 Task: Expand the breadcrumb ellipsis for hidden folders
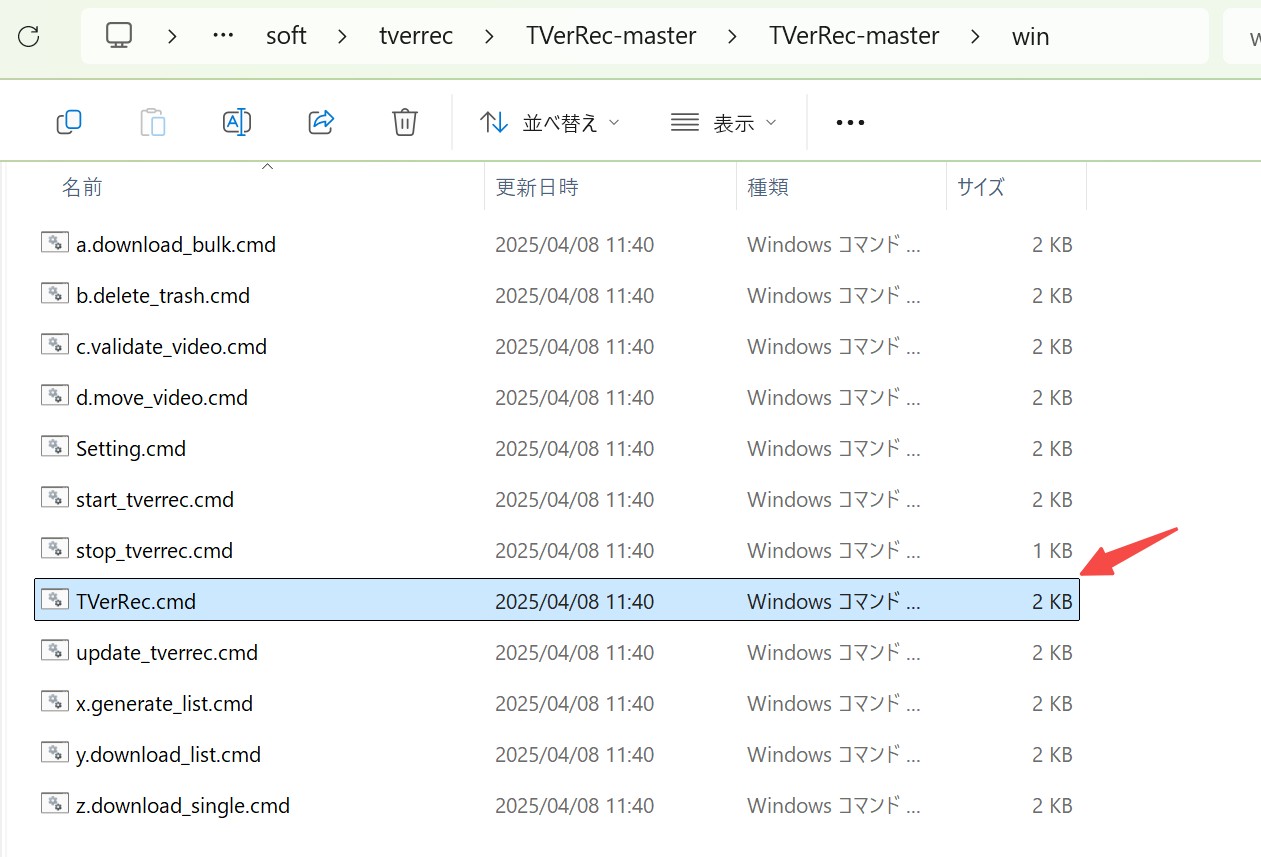click(223, 37)
